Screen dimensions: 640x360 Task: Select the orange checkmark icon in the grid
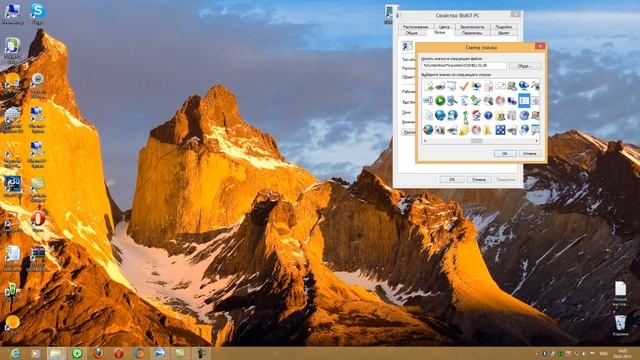pyautogui.click(x=464, y=86)
